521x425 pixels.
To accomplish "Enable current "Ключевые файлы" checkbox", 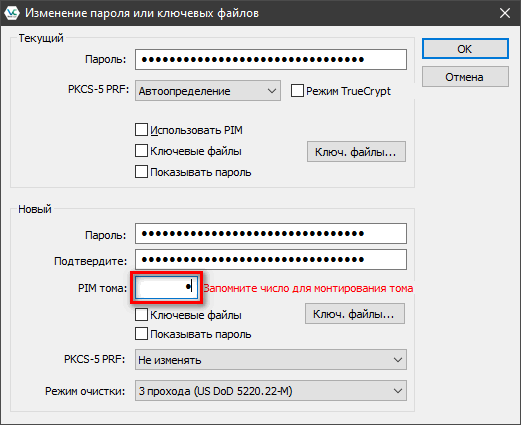I will coord(141,151).
